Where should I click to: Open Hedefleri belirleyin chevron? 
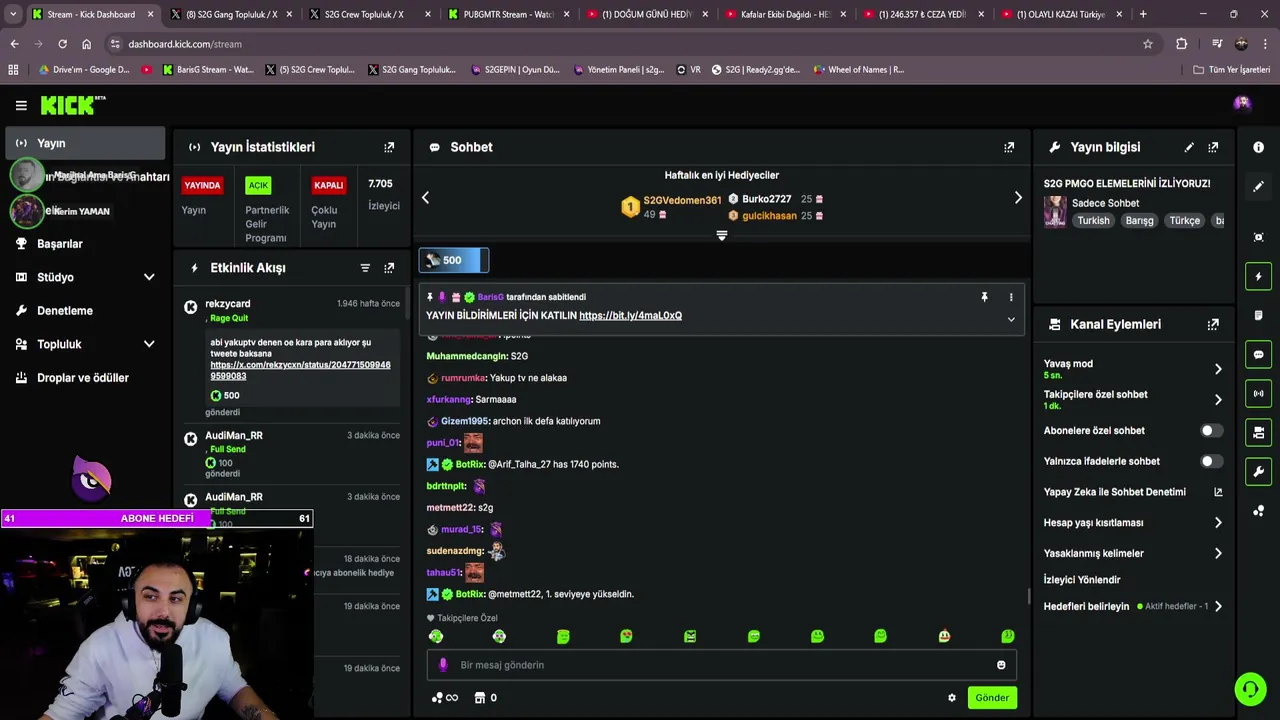click(1218, 607)
